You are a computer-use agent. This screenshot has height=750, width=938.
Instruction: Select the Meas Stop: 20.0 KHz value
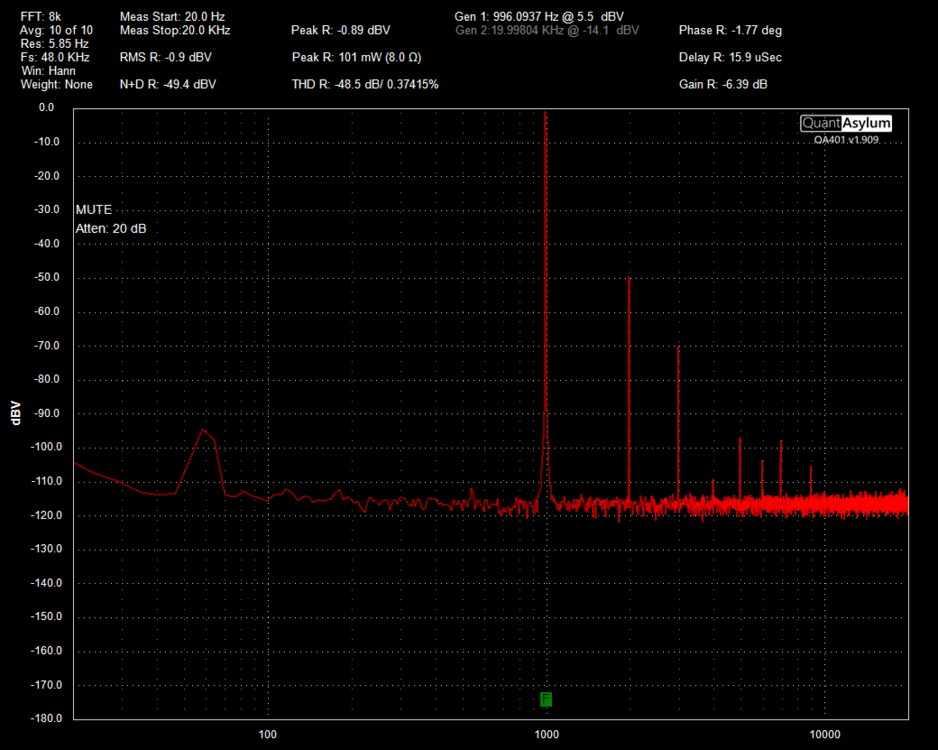coord(175,30)
